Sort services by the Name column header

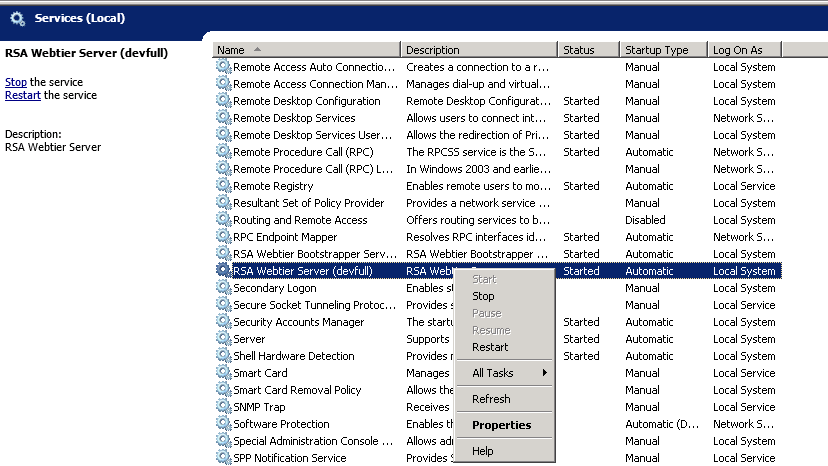307,50
